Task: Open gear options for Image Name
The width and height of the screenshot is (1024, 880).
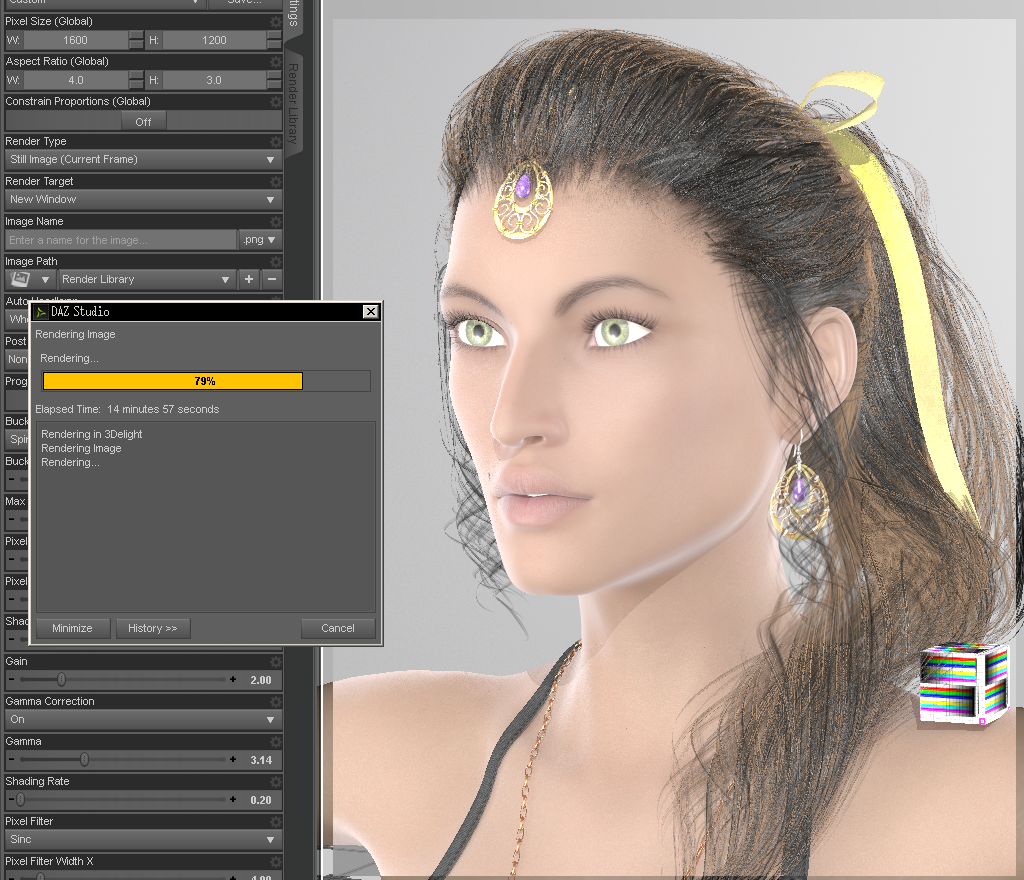Action: point(276,221)
